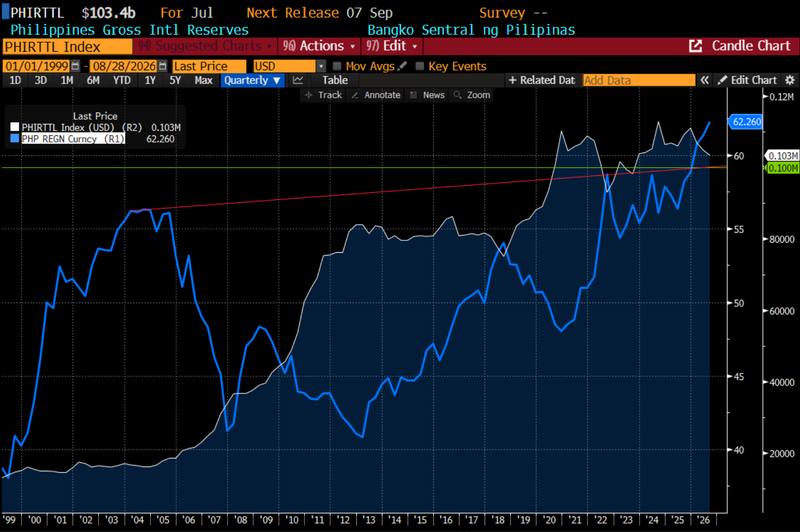
Task: Click the '26 year axis label
Action: pos(703,520)
